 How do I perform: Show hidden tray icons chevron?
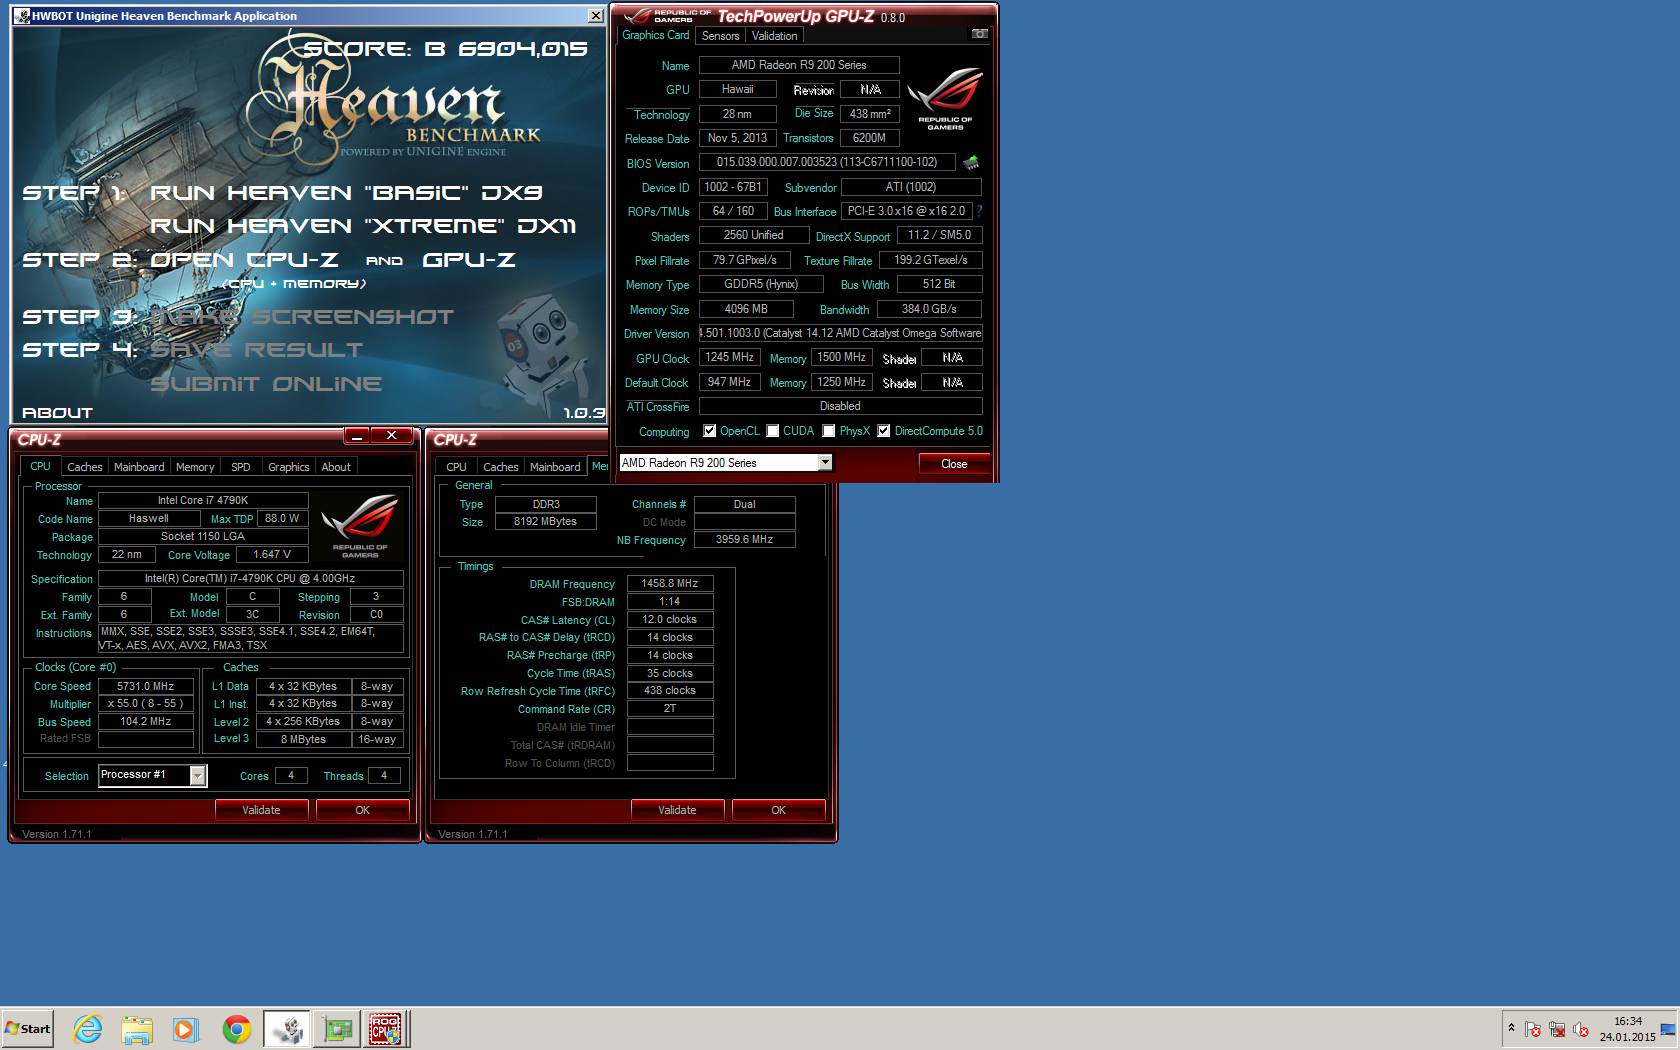click(1511, 1028)
